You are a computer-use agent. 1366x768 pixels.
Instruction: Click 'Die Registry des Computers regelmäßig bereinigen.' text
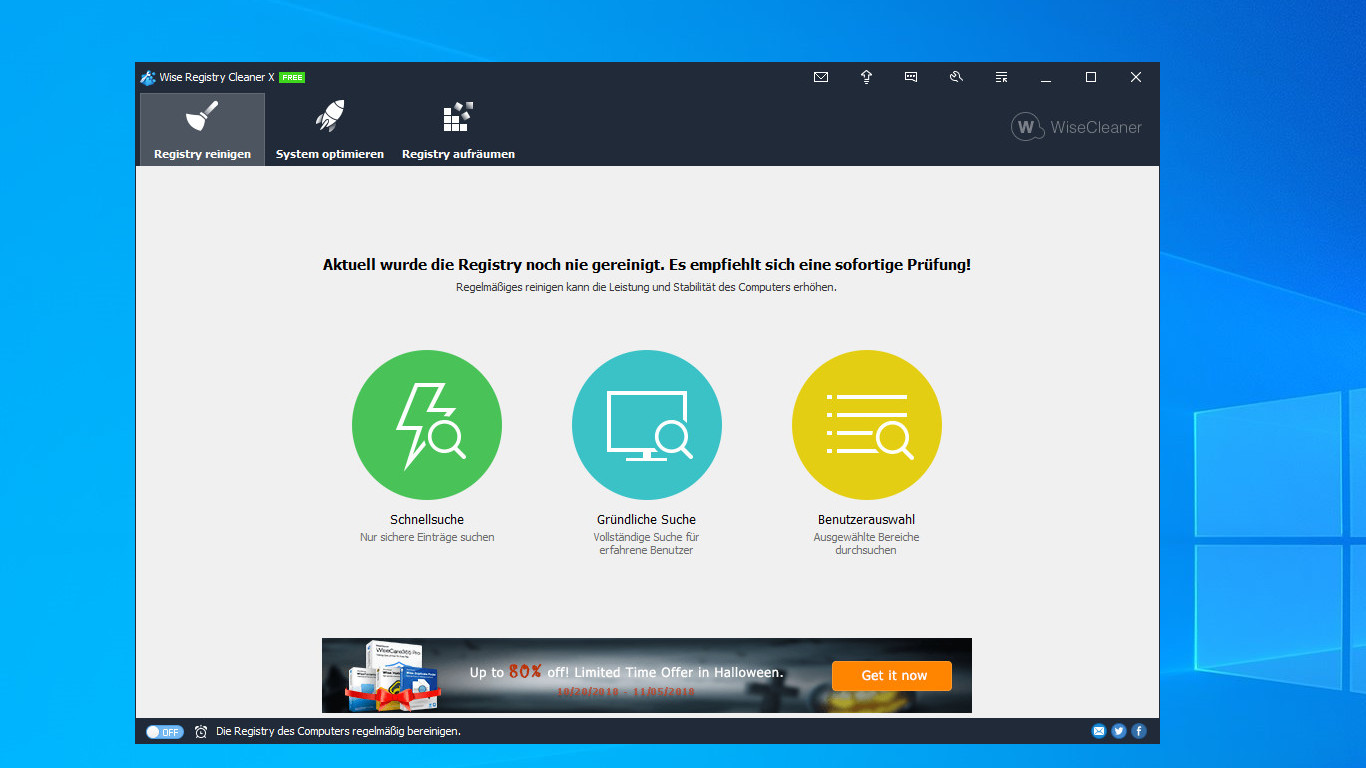coord(338,732)
